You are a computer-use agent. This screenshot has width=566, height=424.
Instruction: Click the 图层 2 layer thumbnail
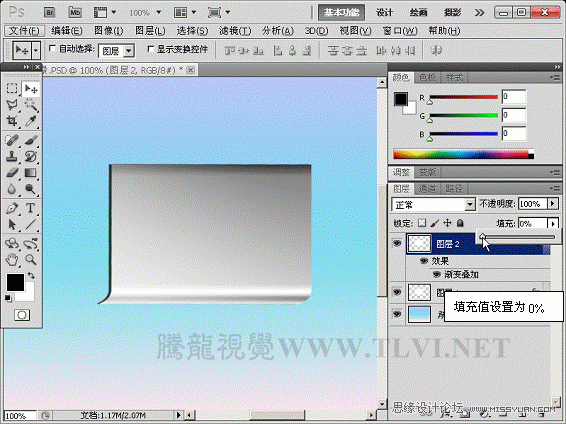pos(419,243)
